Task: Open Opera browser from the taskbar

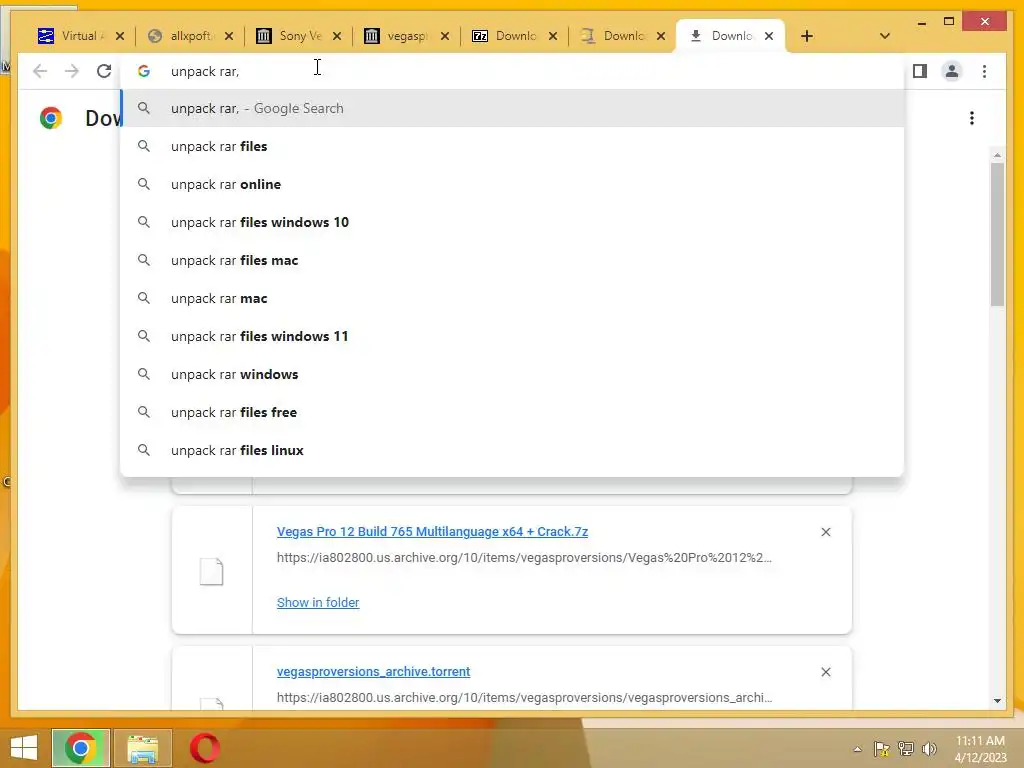Action: (x=204, y=748)
